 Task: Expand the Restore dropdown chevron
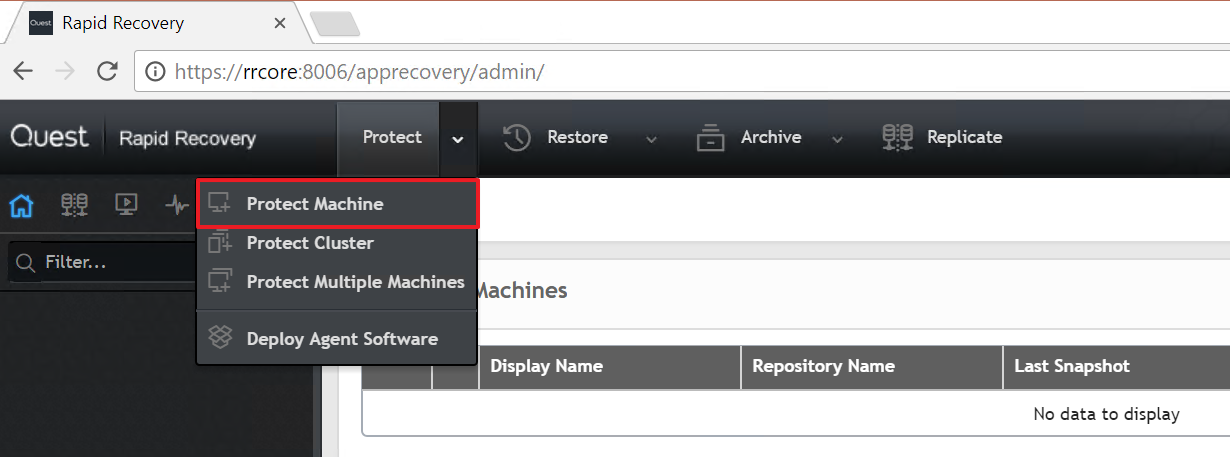[x=651, y=139]
